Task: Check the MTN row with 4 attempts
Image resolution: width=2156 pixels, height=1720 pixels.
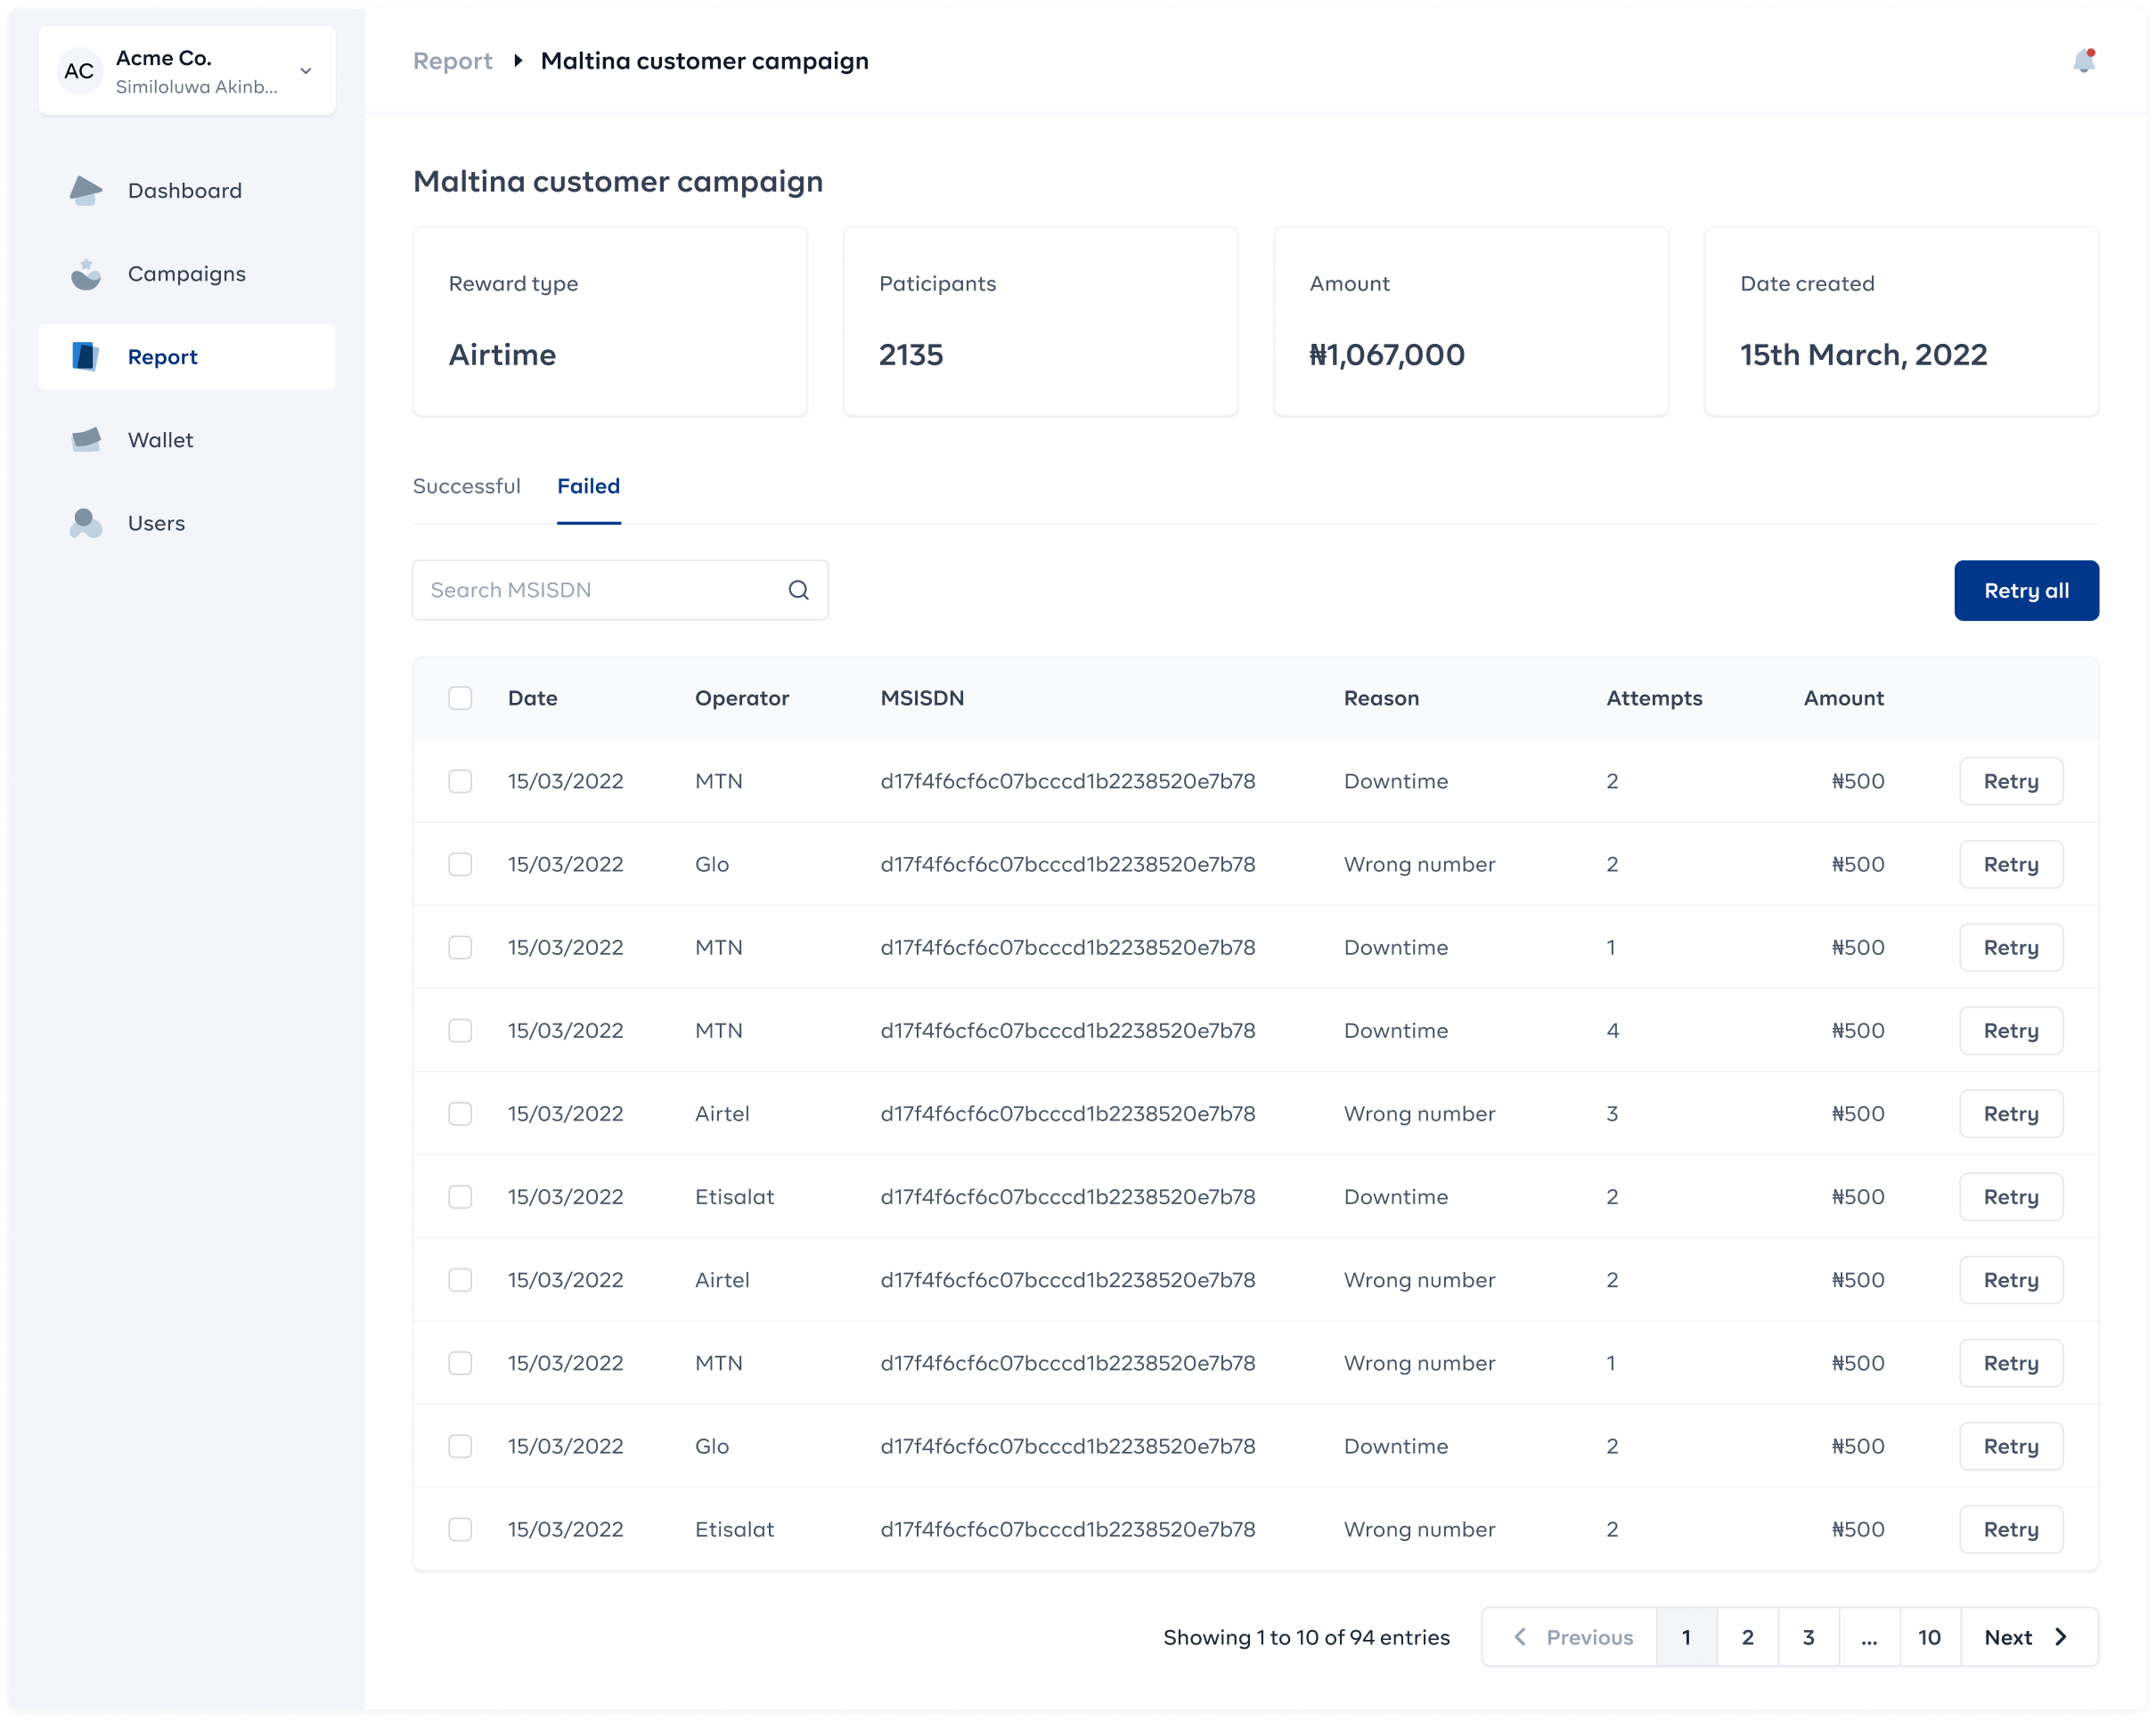Action: click(x=460, y=1030)
